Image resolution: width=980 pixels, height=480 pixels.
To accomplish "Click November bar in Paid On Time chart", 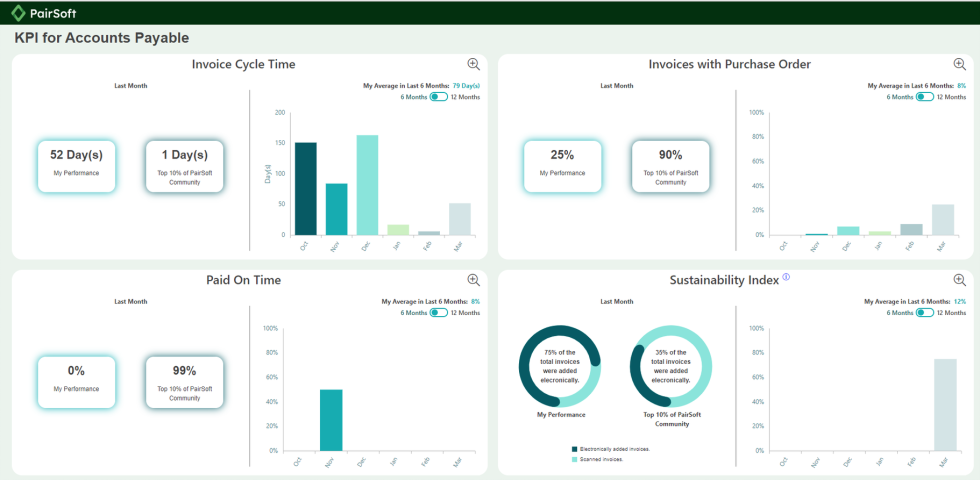I will [331, 420].
